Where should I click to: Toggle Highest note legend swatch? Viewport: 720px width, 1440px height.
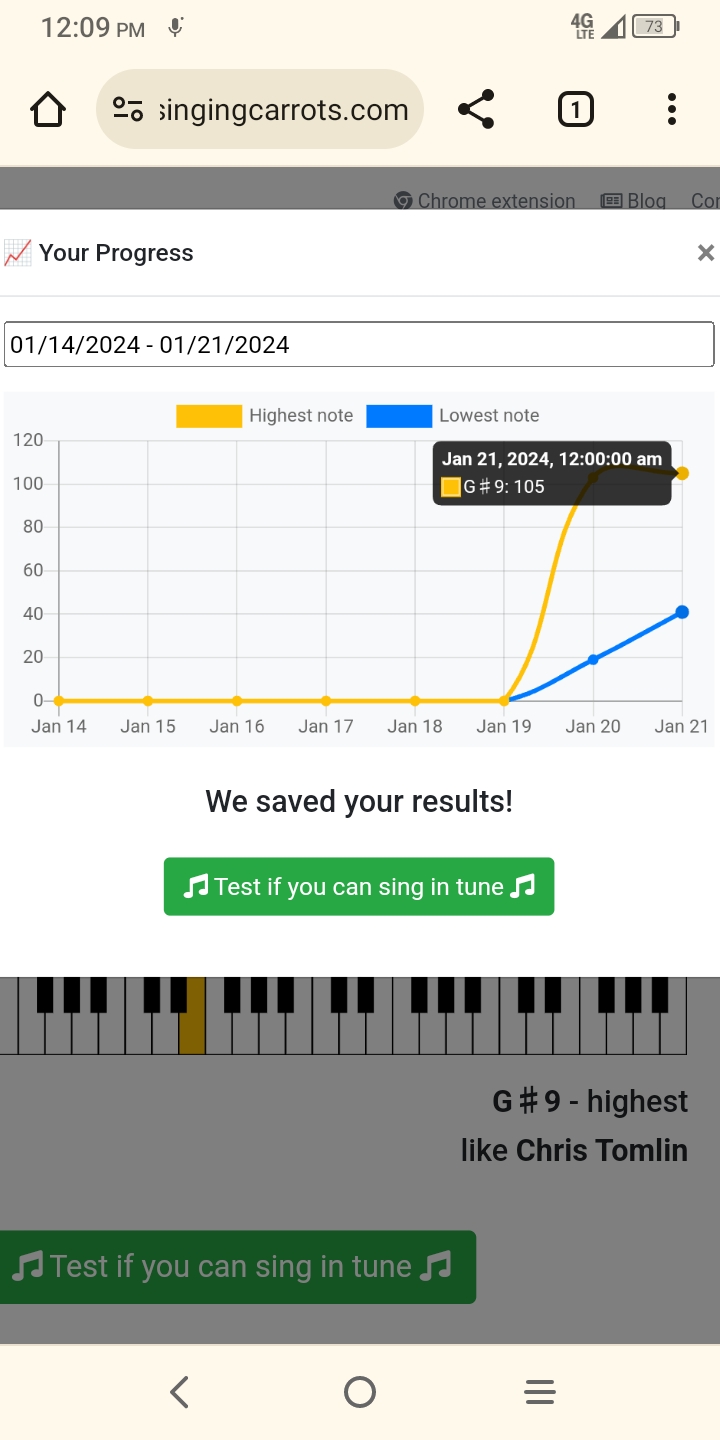point(209,416)
